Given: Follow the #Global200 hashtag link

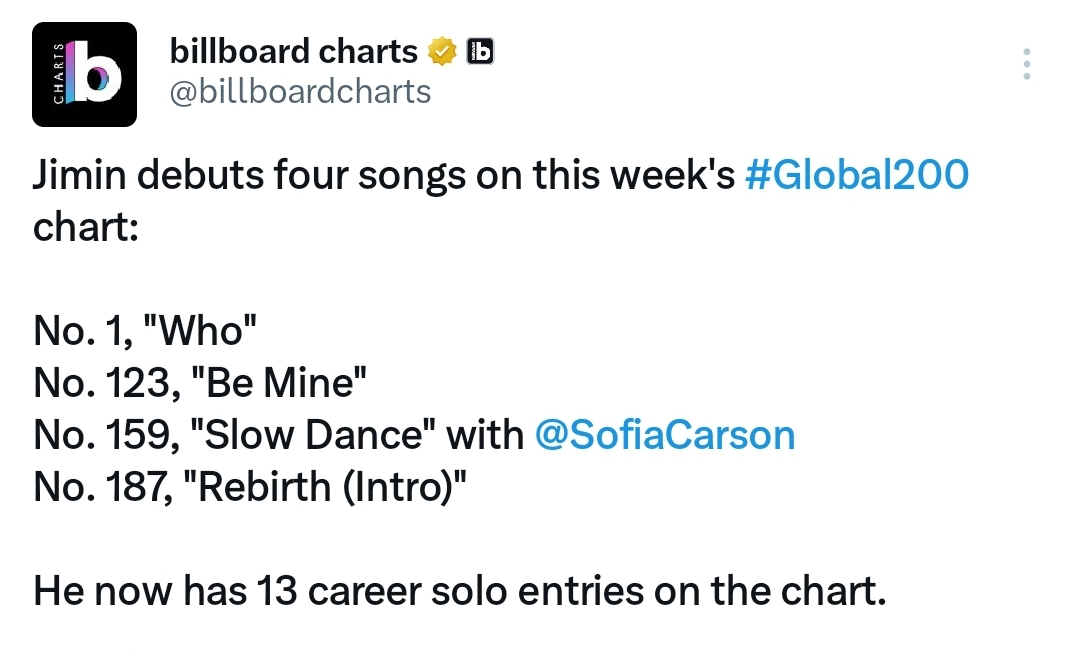Looking at the screenshot, I should tap(857, 175).
